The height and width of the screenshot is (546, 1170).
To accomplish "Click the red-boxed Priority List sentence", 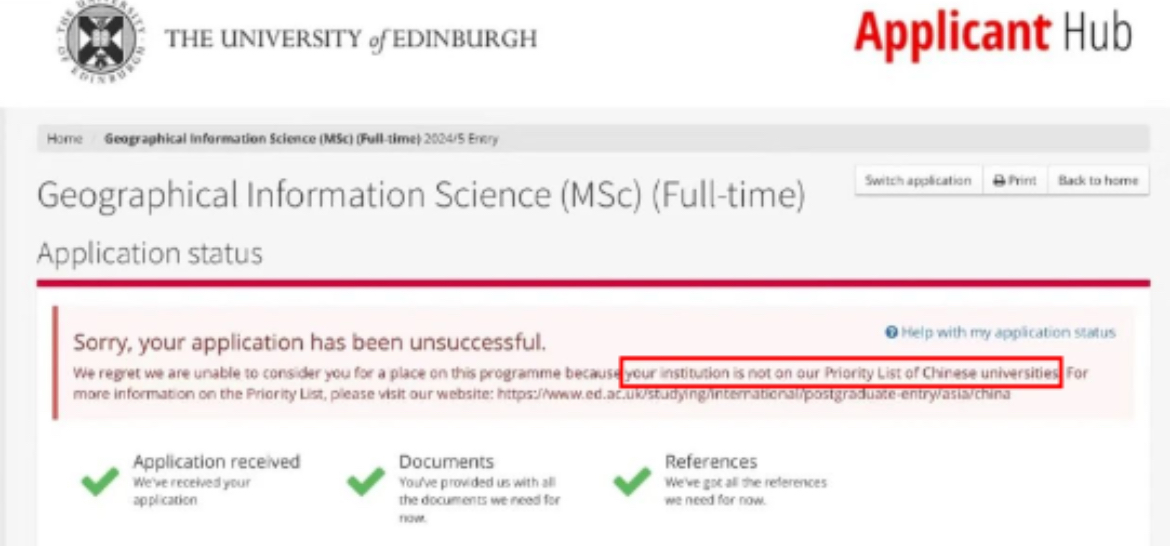I will coord(841,371).
